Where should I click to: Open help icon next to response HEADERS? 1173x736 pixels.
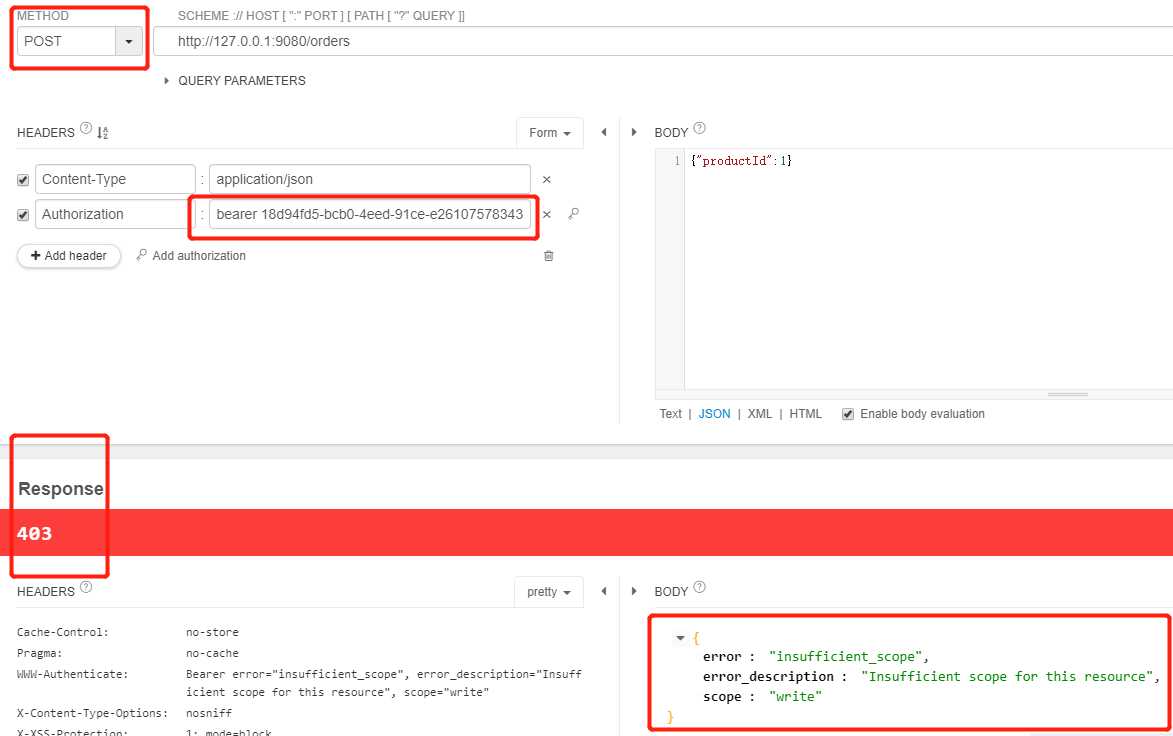(x=86, y=587)
